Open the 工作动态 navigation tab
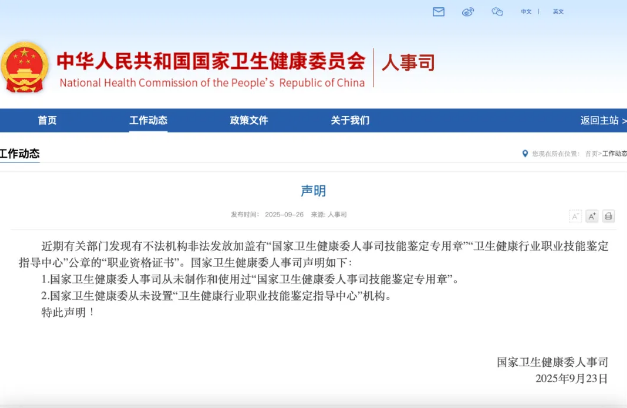The height and width of the screenshot is (408, 627). [x=148, y=121]
